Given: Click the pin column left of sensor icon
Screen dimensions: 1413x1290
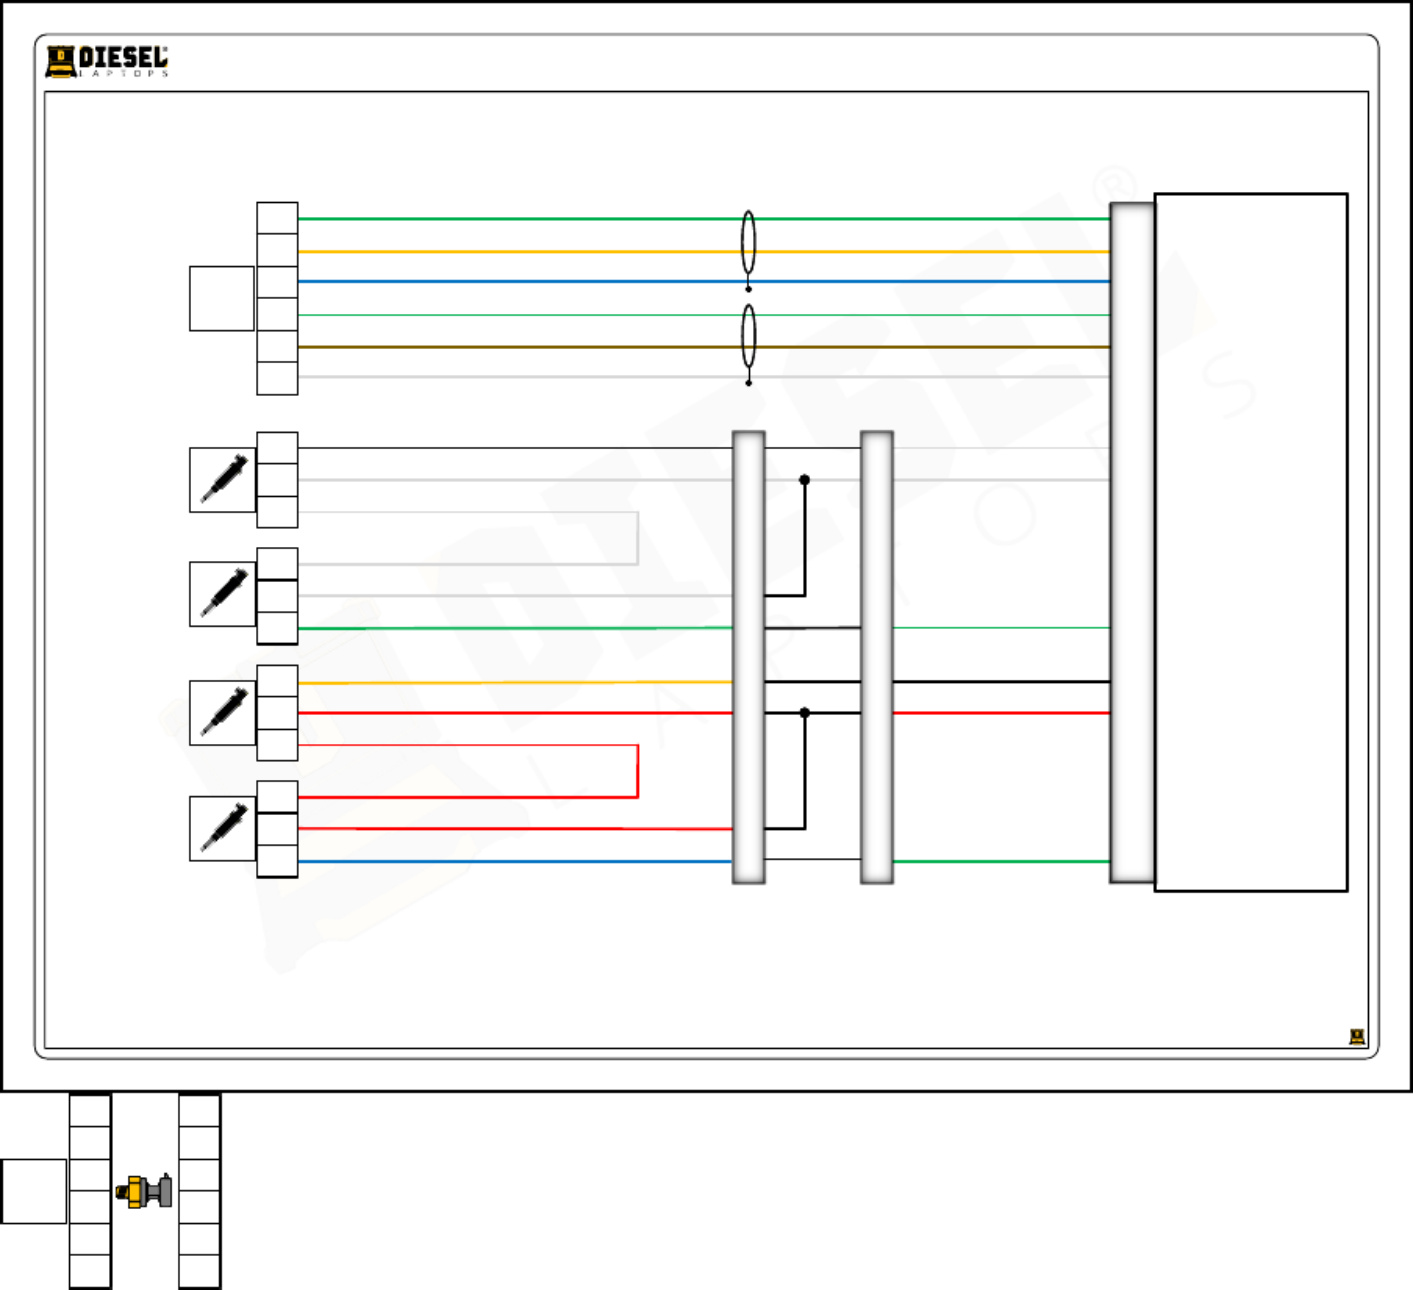Looking at the screenshot, I should [x=90, y=1191].
